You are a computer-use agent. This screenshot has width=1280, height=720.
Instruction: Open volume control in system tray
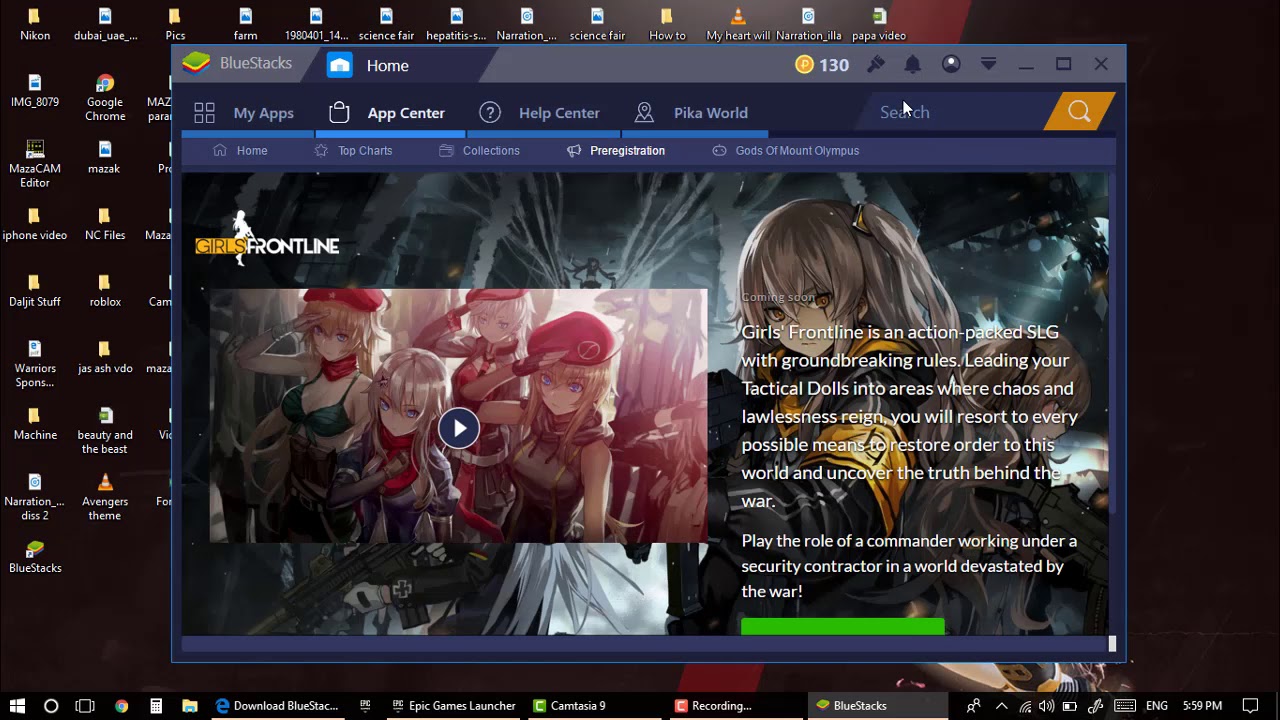(1046, 705)
